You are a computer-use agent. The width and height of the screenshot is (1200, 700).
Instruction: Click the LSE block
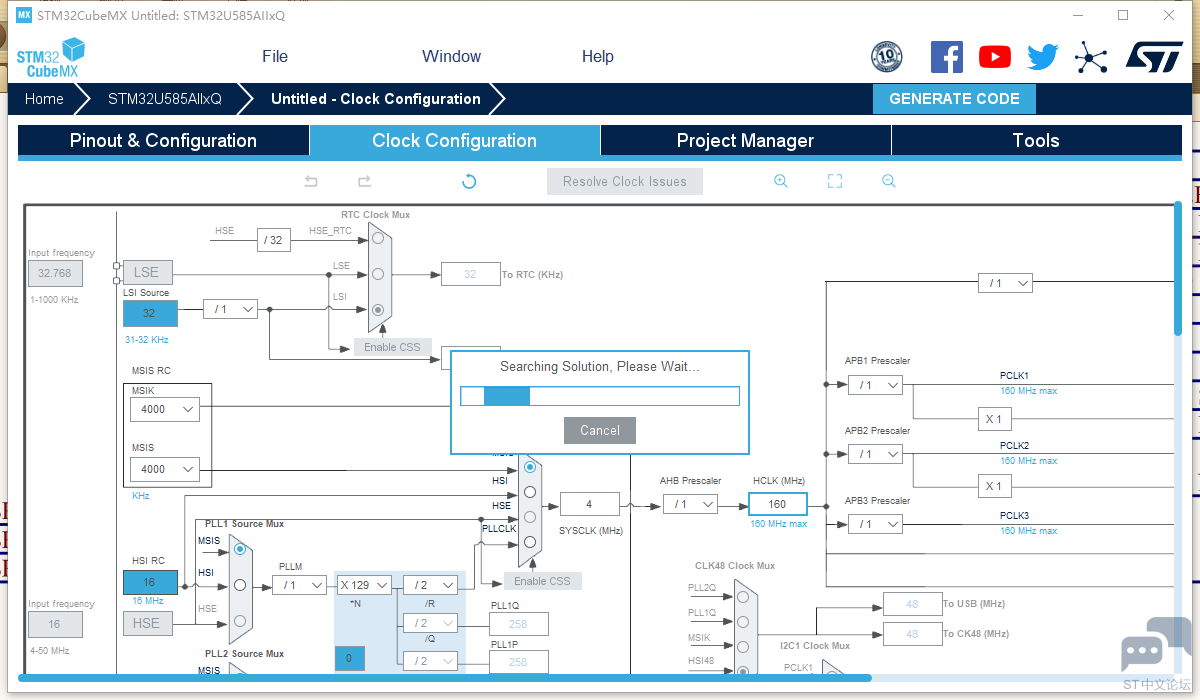146,272
